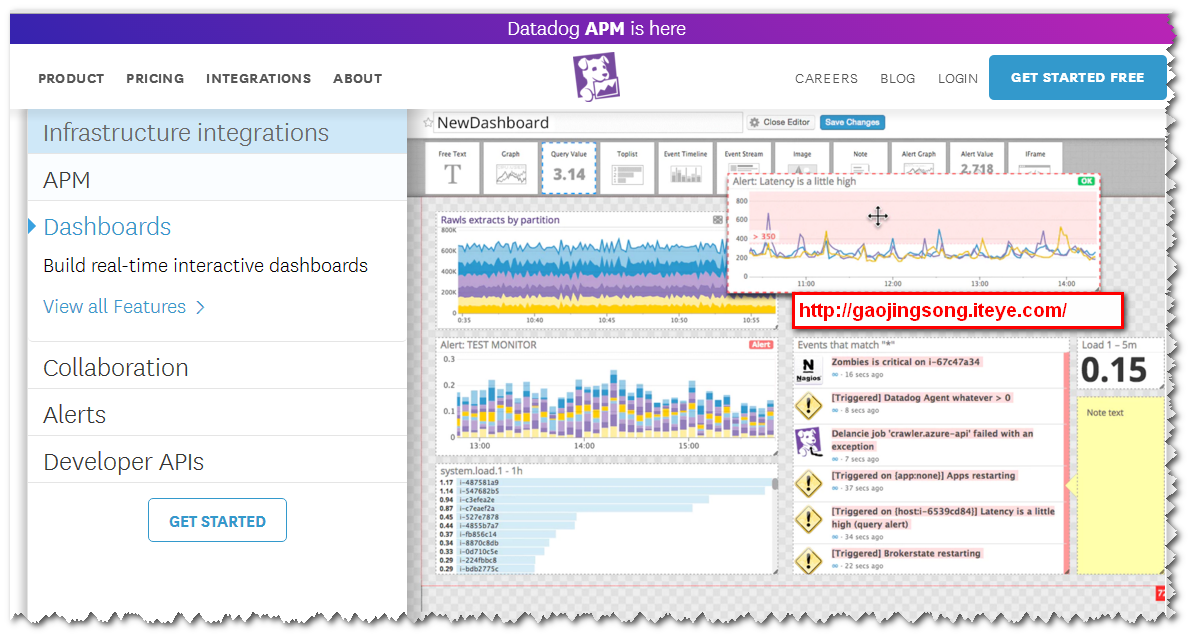Open the ABOUT menu

357,78
